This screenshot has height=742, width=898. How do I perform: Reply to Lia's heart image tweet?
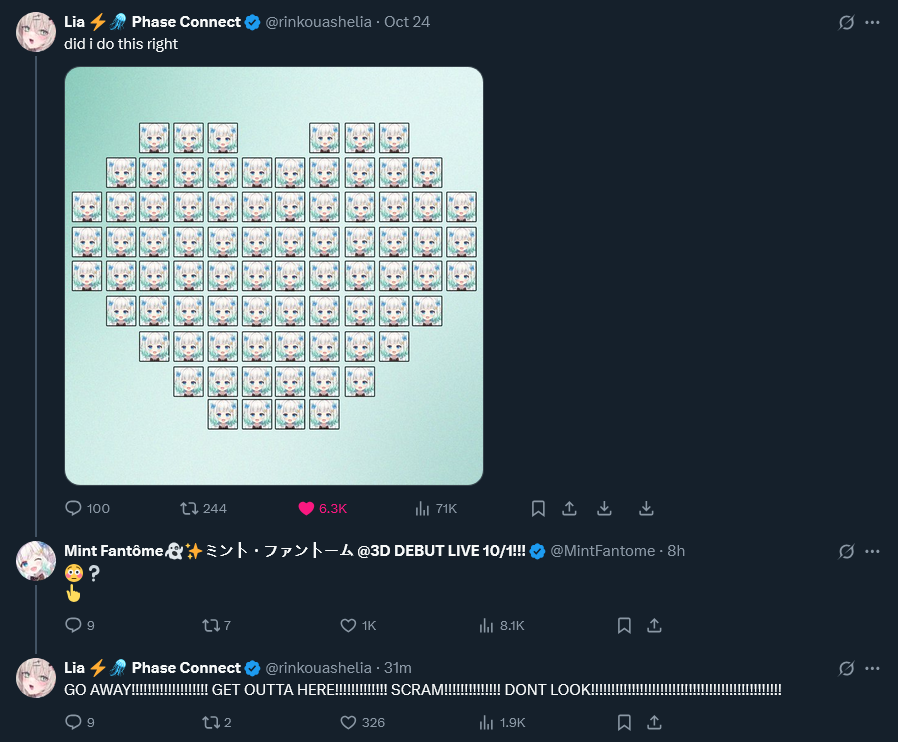tap(73, 508)
